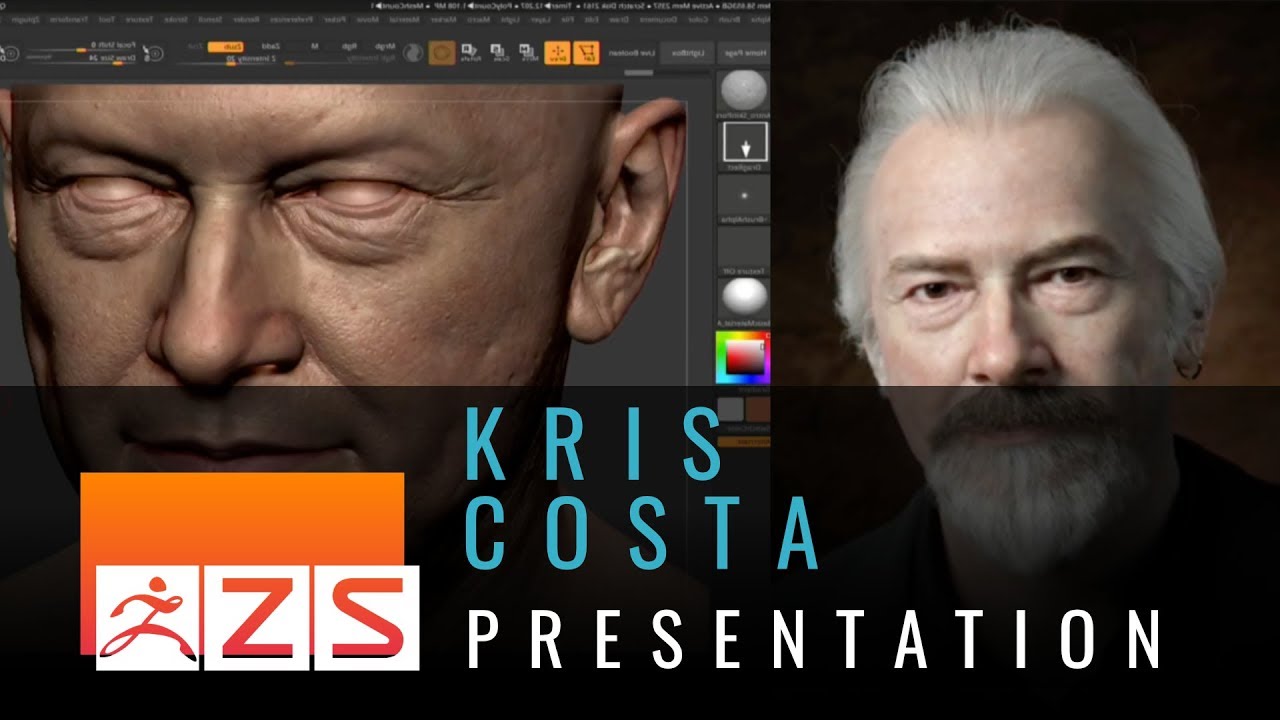Open the Render menu
Image resolution: width=1280 pixels, height=720 pixels.
click(246, 20)
